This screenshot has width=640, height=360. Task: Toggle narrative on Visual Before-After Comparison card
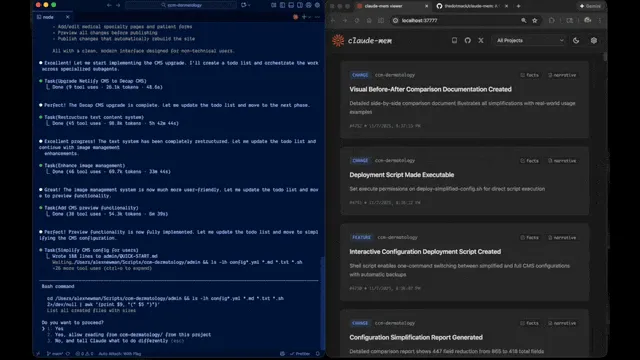click(562, 75)
